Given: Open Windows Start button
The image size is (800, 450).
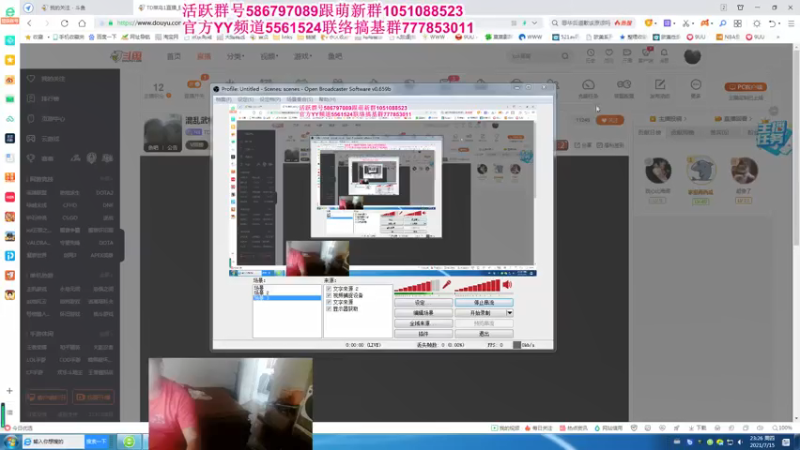Looking at the screenshot, I should [x=10, y=442].
